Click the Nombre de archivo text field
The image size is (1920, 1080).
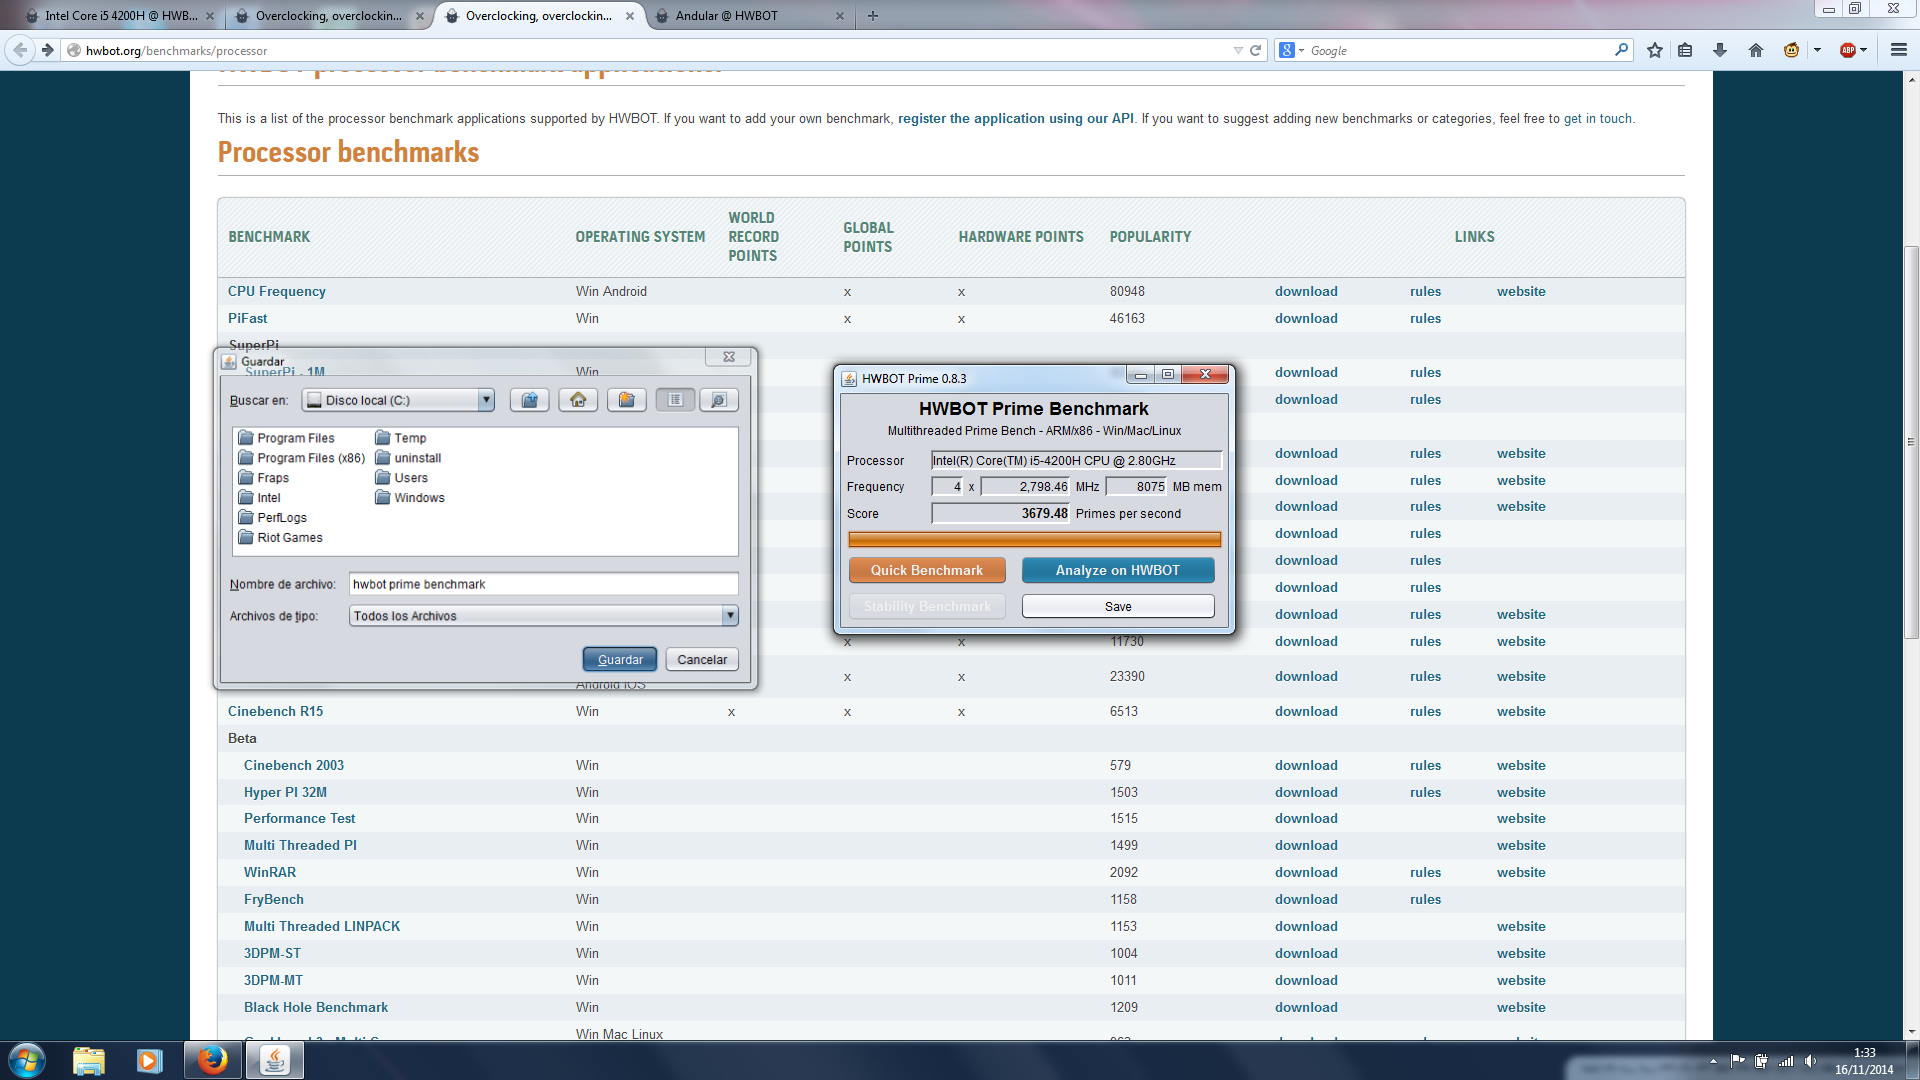(544, 584)
